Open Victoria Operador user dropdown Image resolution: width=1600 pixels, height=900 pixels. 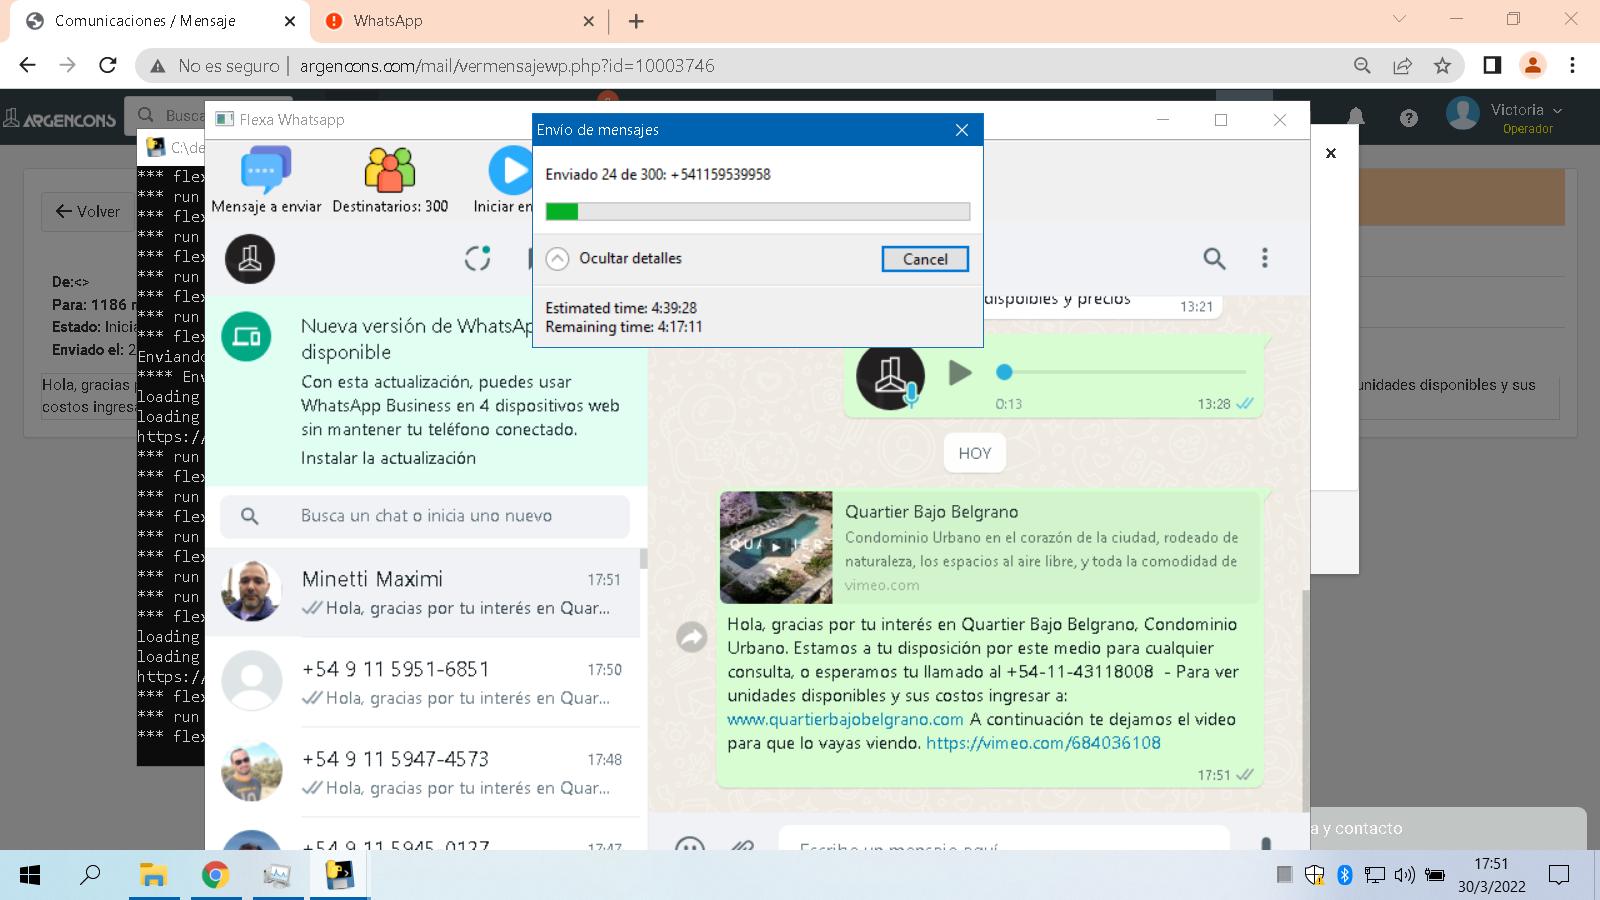pyautogui.click(x=1505, y=116)
